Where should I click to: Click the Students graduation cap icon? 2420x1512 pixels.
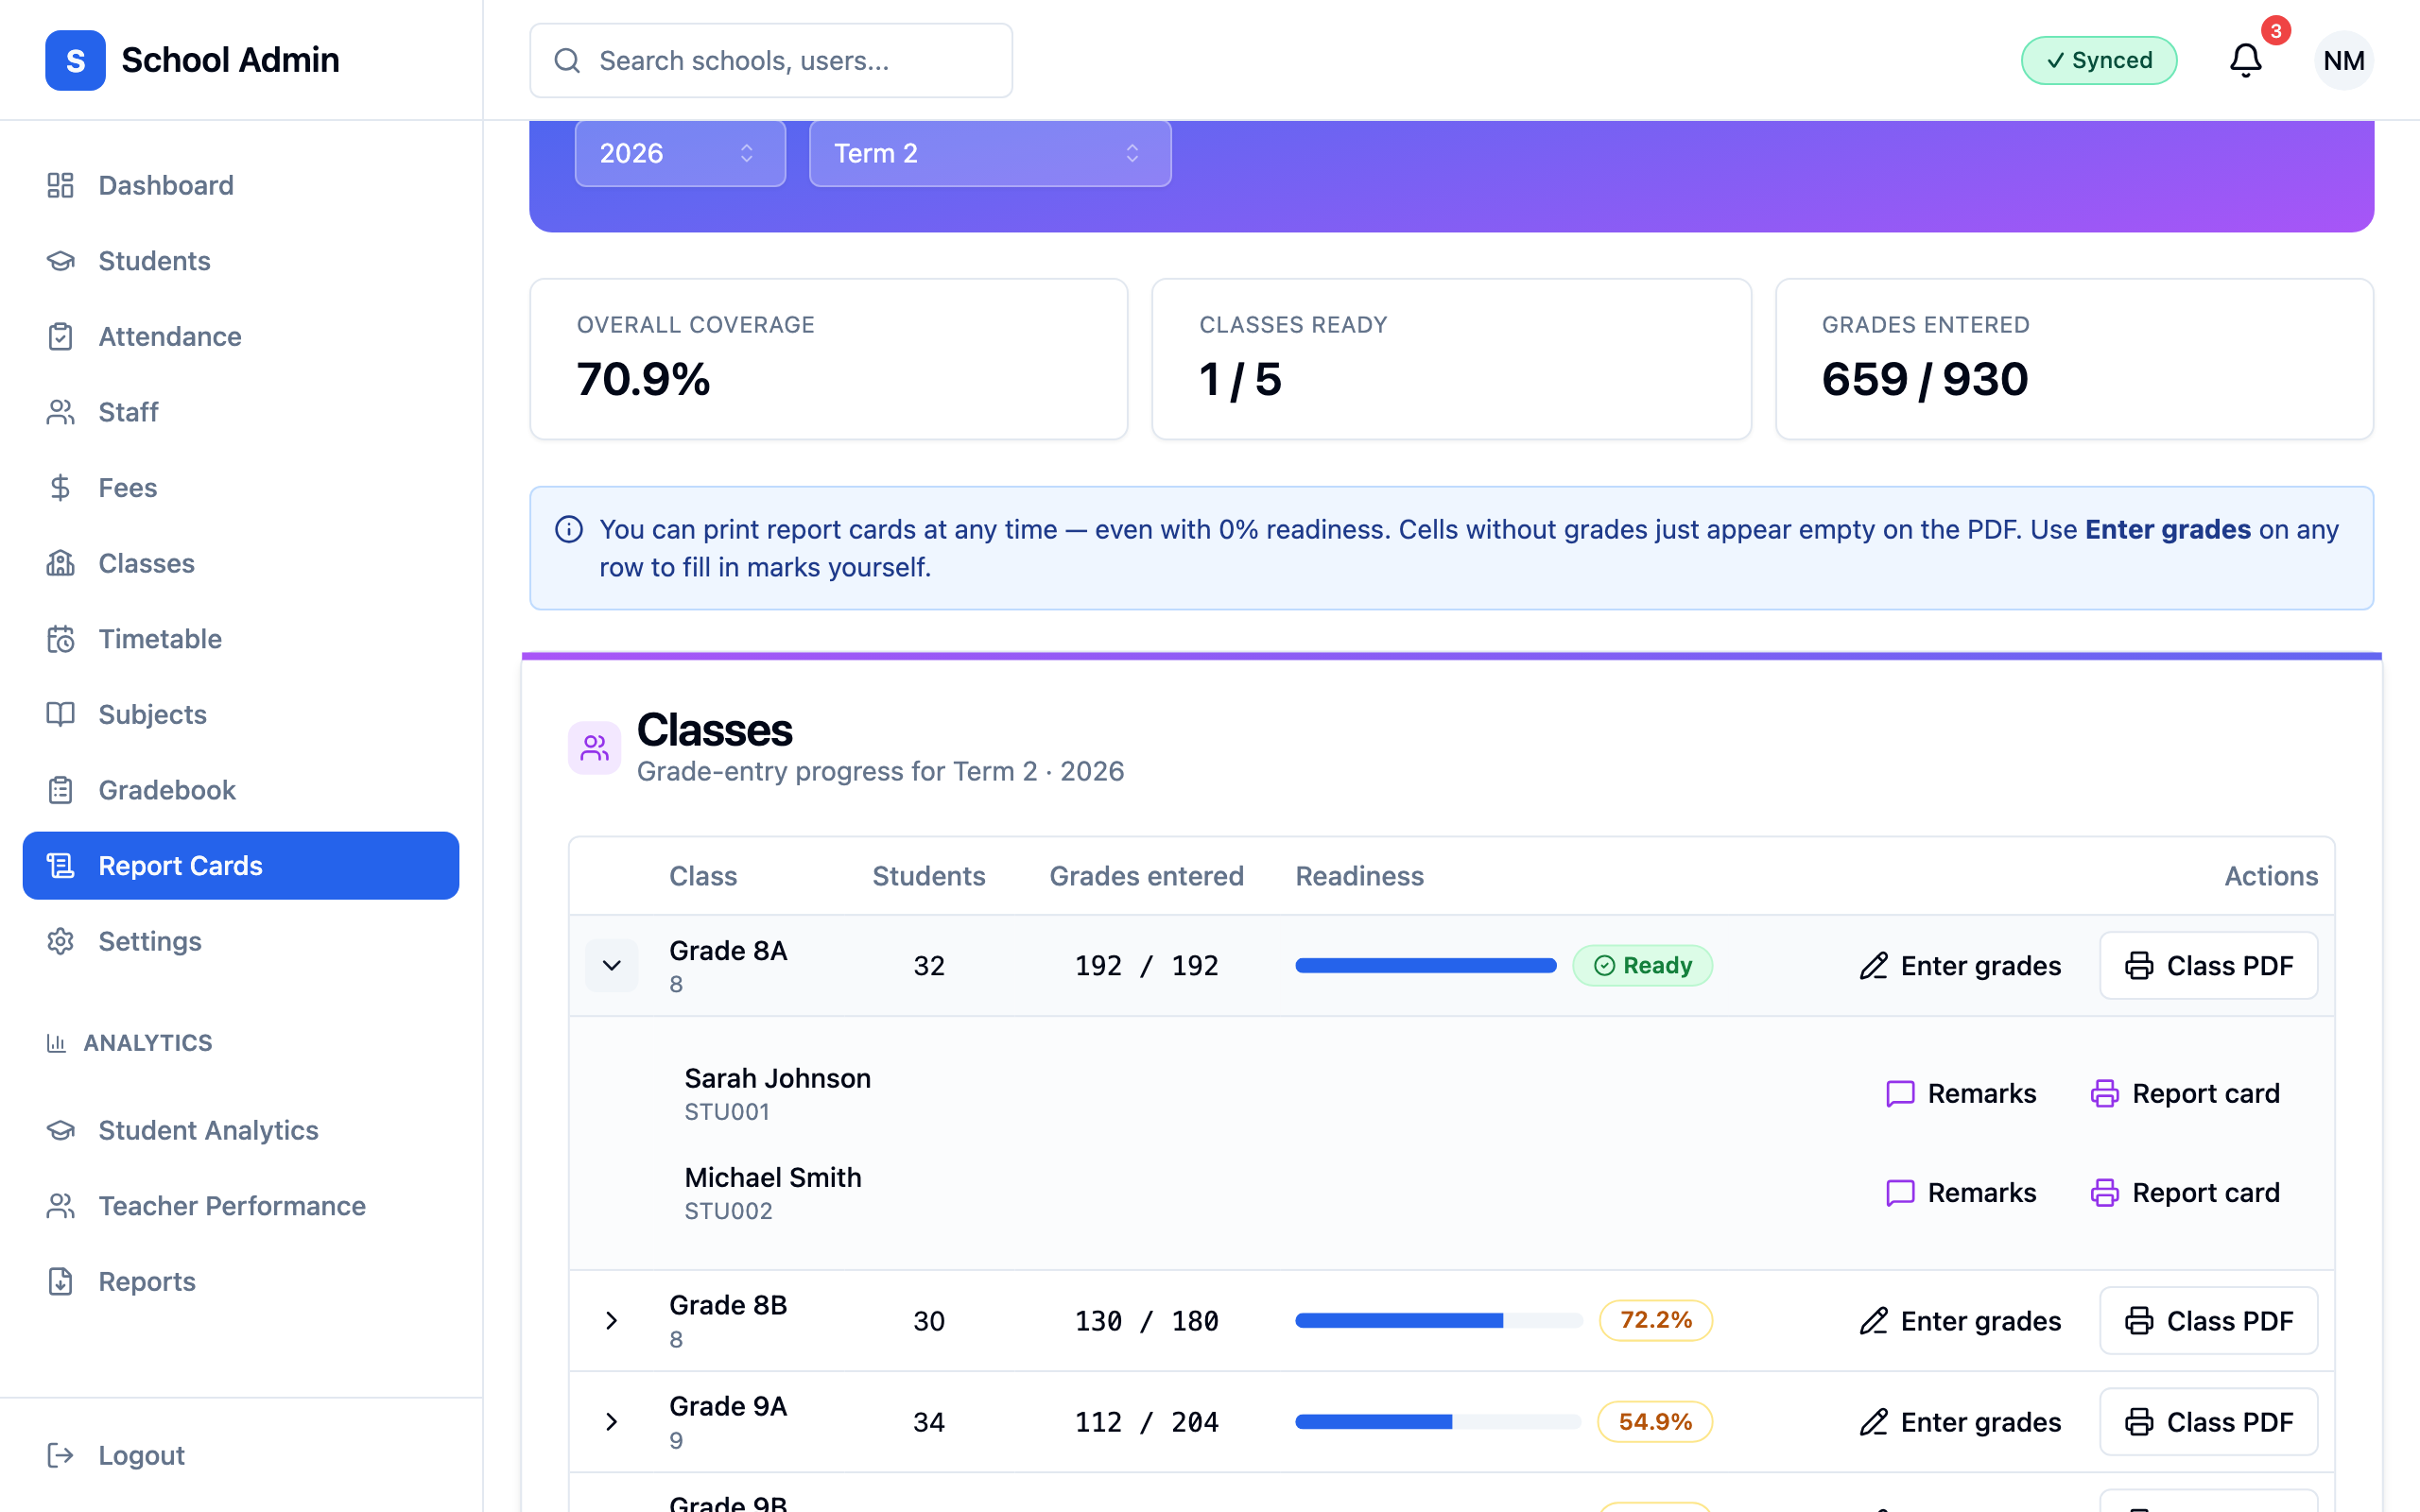[60, 261]
